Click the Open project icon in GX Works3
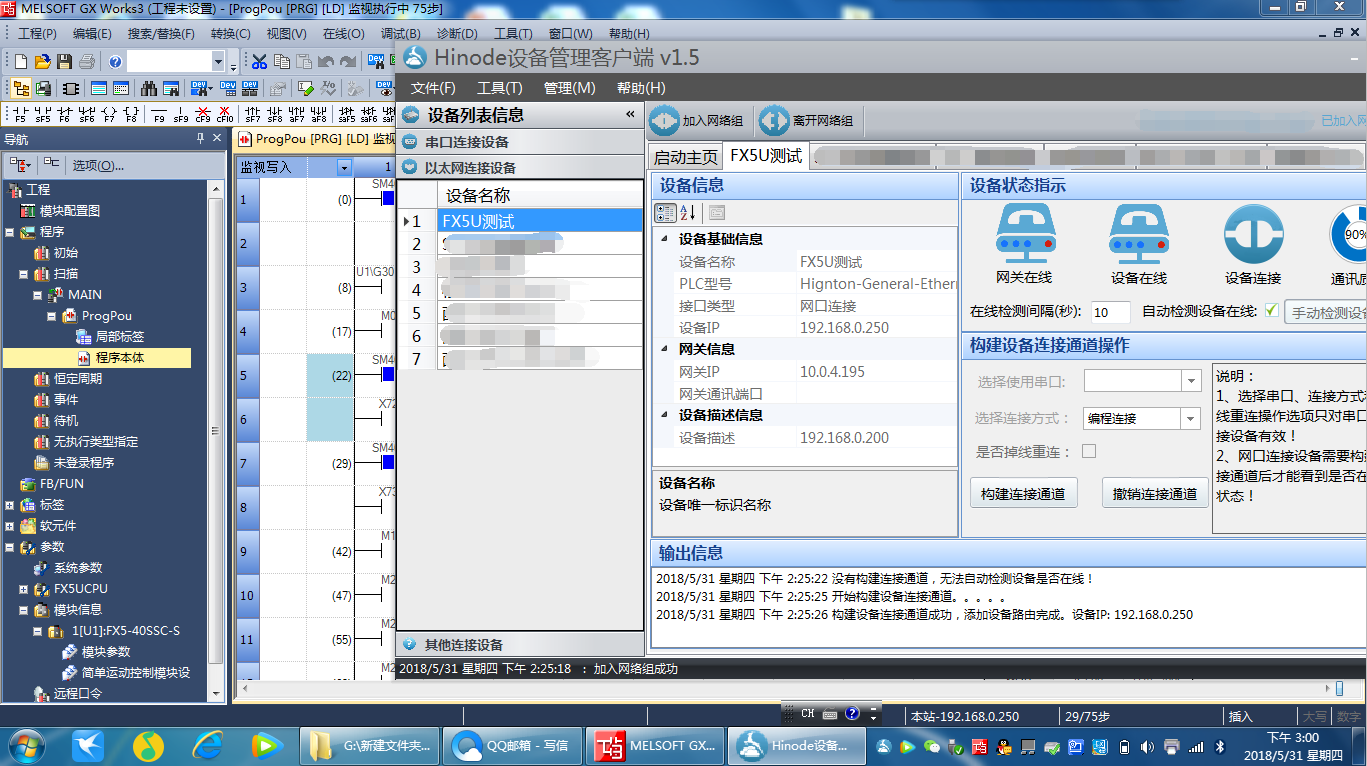1367x766 pixels. pyautogui.click(x=42, y=61)
